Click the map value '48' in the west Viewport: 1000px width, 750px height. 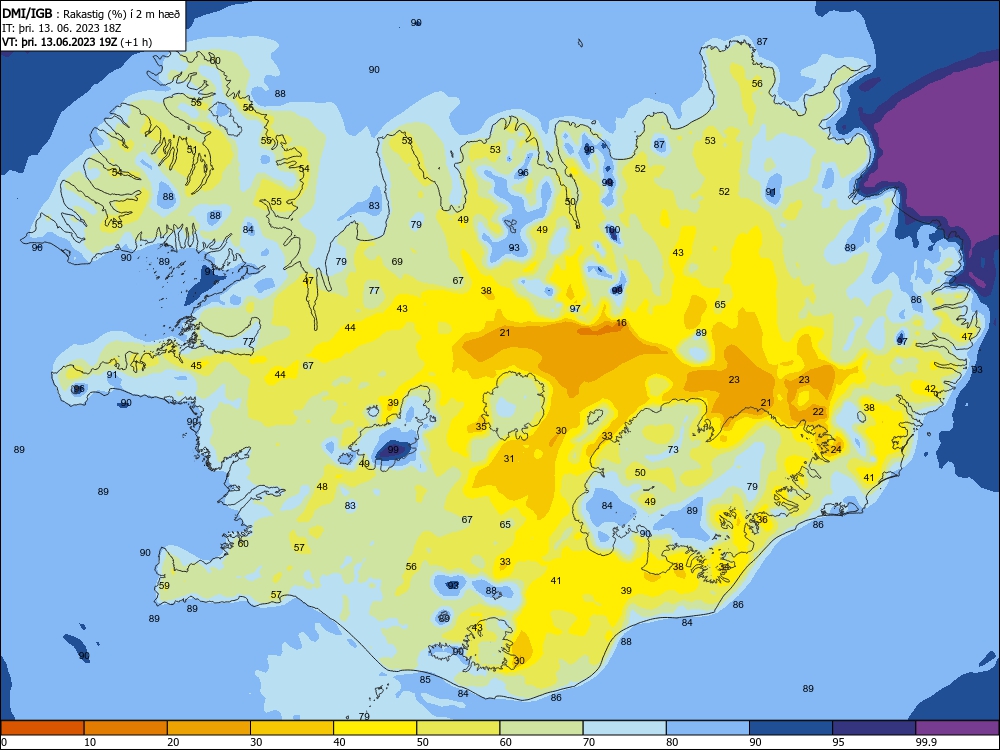[x=322, y=487]
